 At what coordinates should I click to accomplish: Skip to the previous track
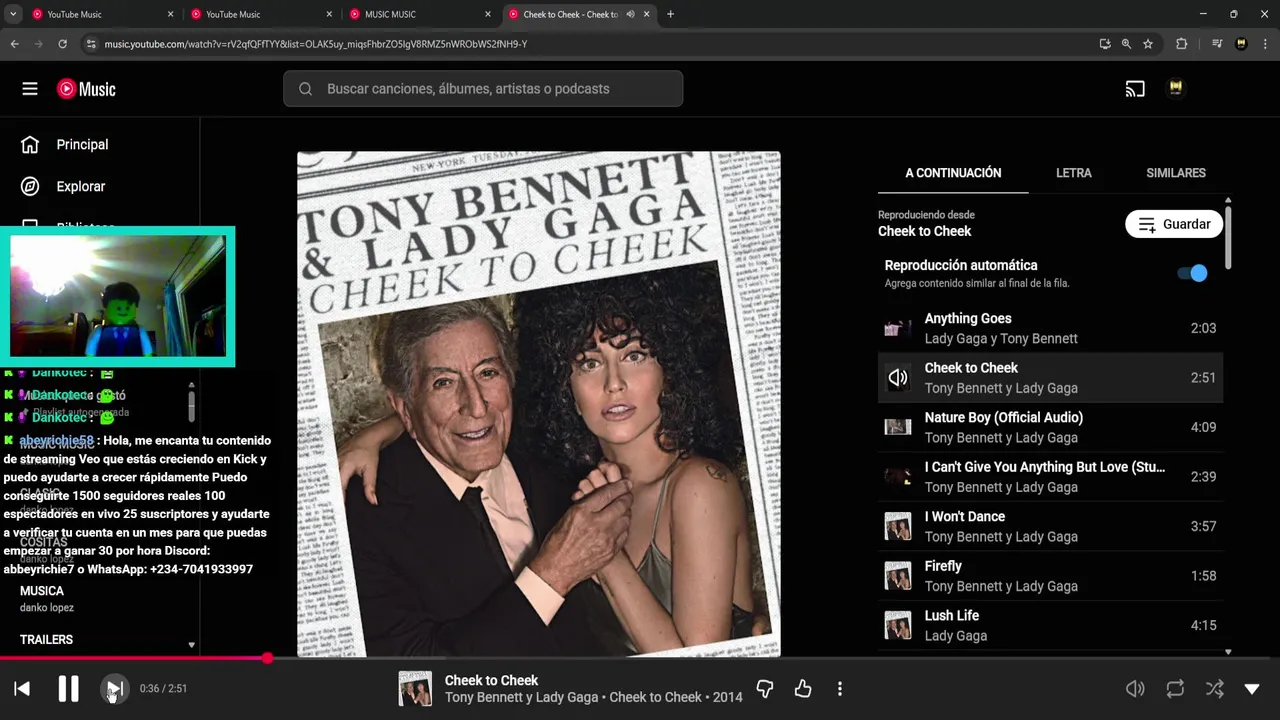[x=22, y=688]
